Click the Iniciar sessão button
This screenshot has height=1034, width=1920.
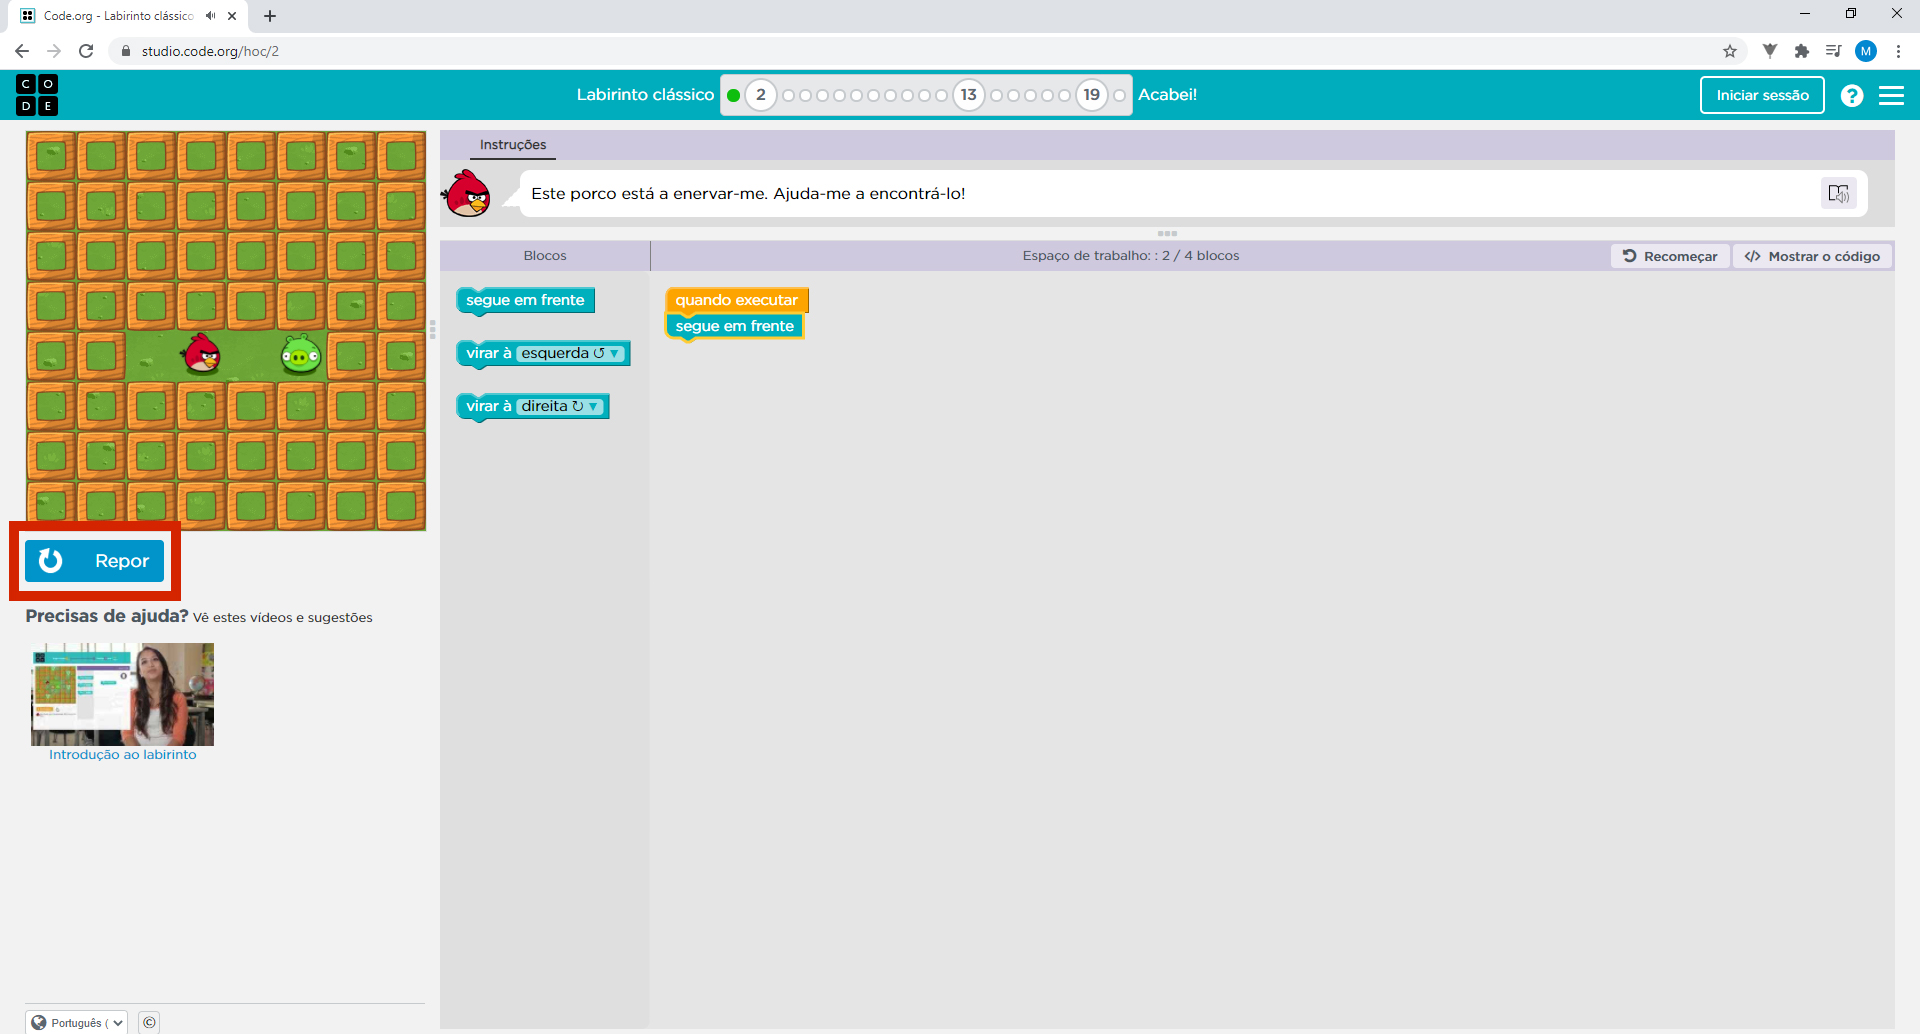[1762, 95]
